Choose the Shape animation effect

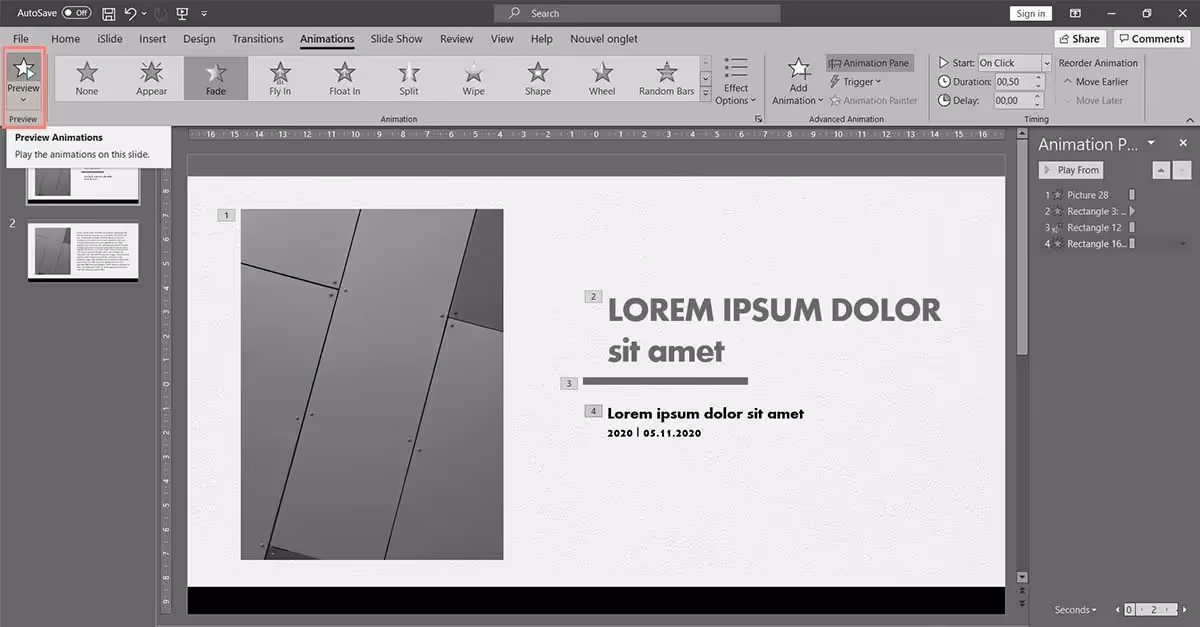pyautogui.click(x=537, y=78)
